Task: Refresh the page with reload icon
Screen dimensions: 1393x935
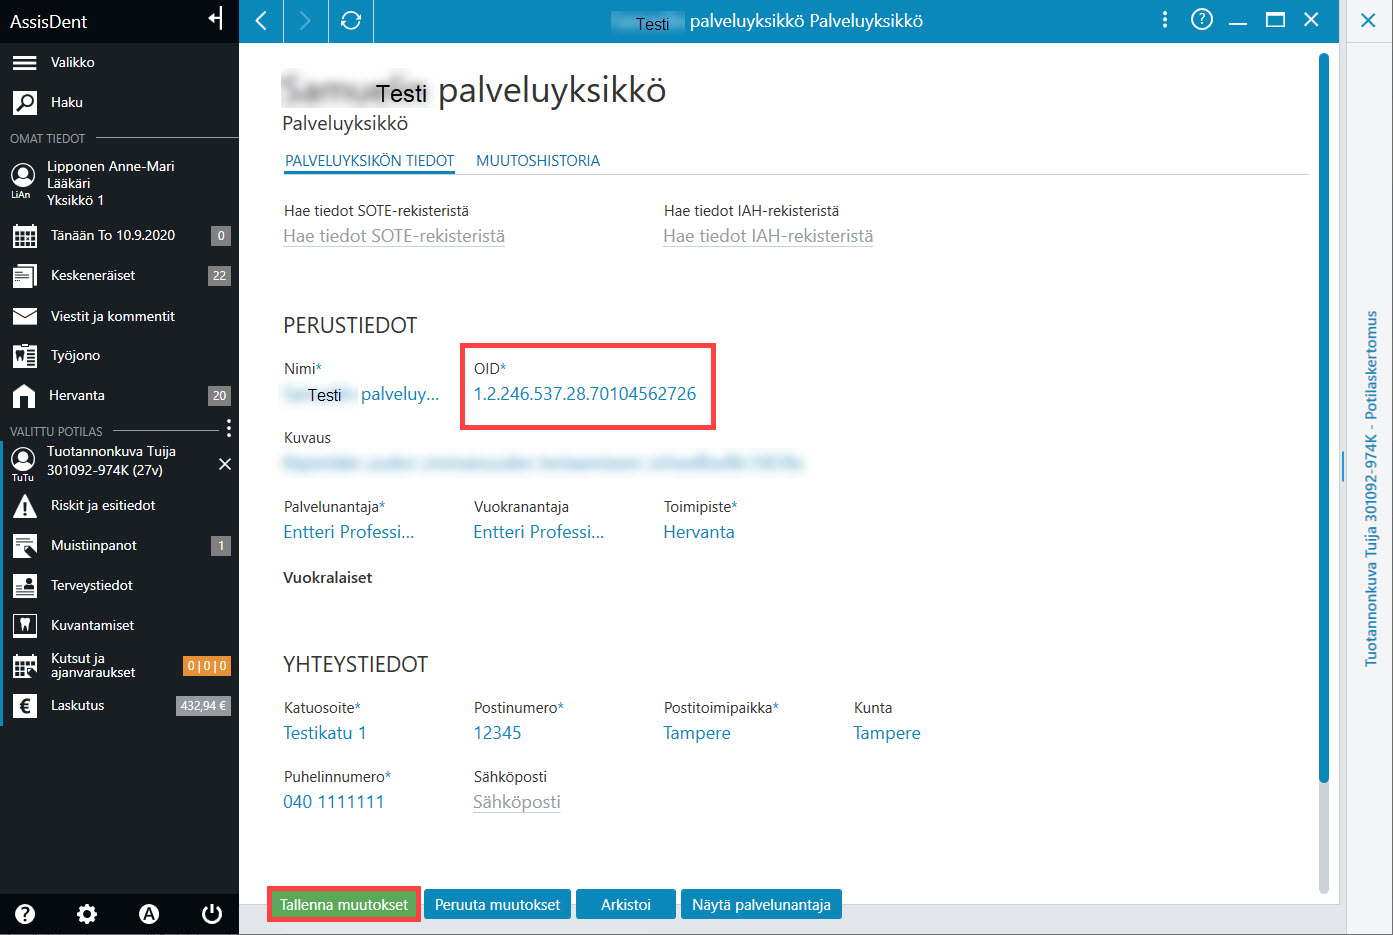Action: 351,20
